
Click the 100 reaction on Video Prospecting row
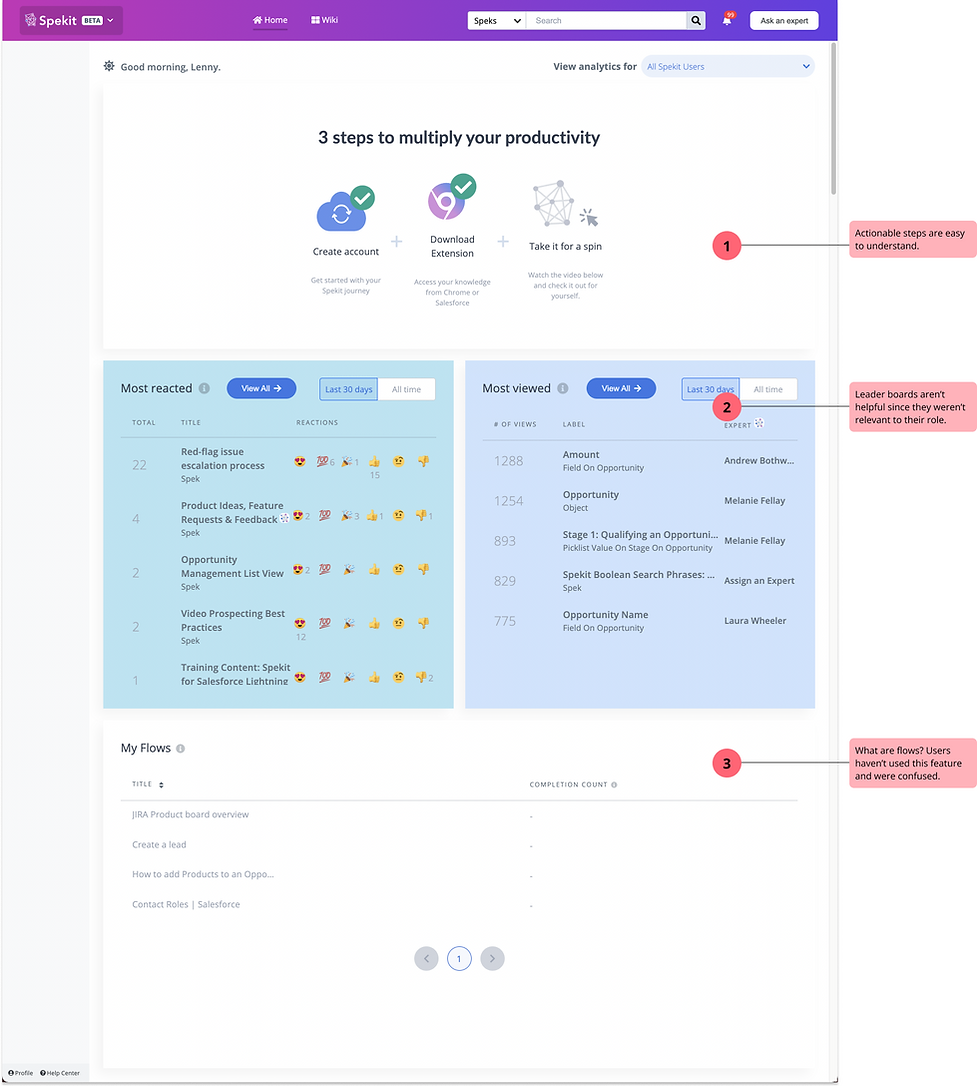coord(324,623)
